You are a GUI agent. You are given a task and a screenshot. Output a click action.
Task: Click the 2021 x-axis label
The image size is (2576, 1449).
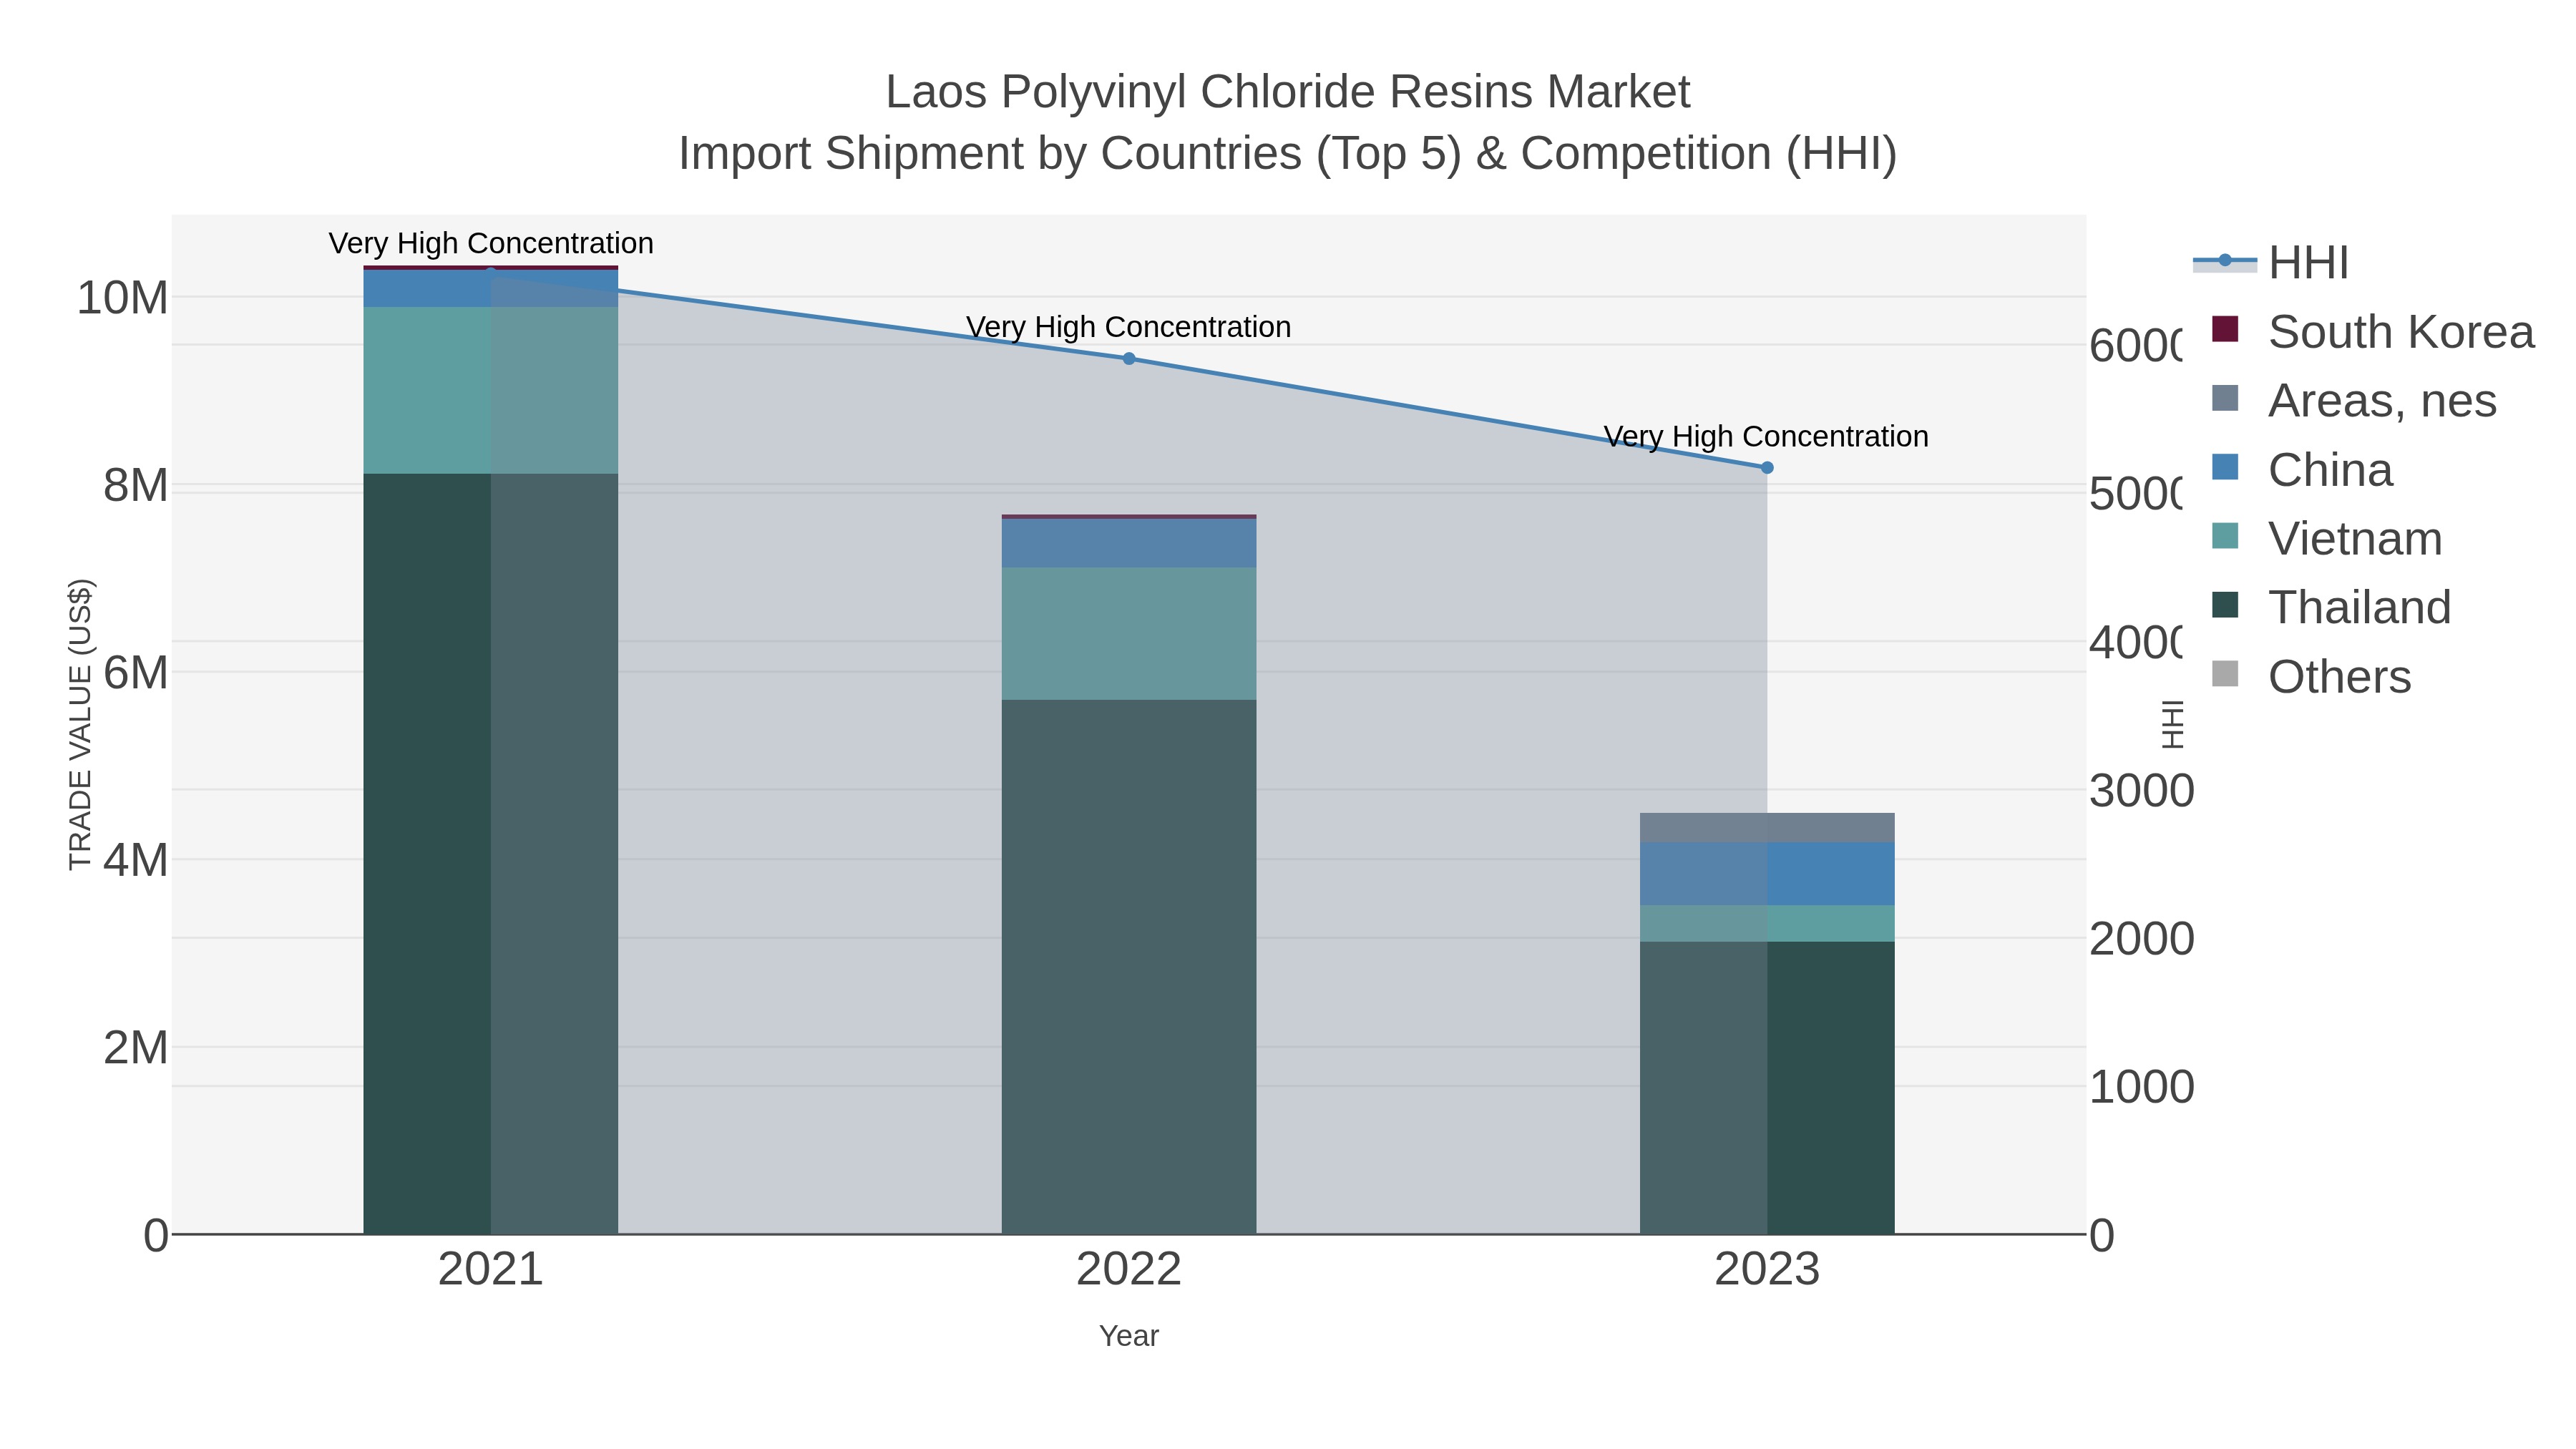(490, 1269)
